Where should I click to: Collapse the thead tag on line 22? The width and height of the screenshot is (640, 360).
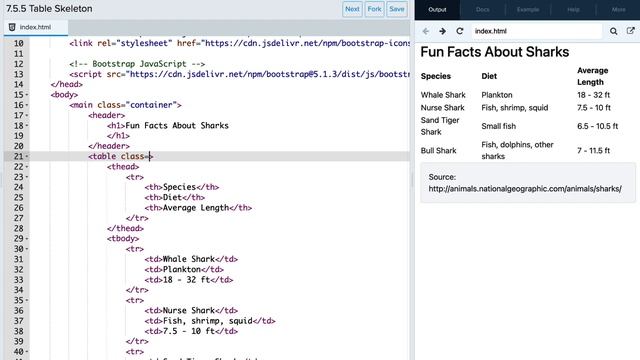[27, 167]
